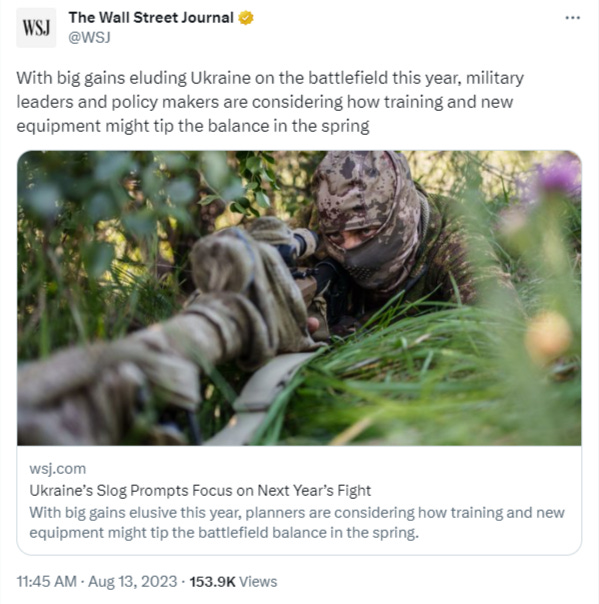Open The Wall Street Journal display name
599x604 pixels.
tap(151, 18)
